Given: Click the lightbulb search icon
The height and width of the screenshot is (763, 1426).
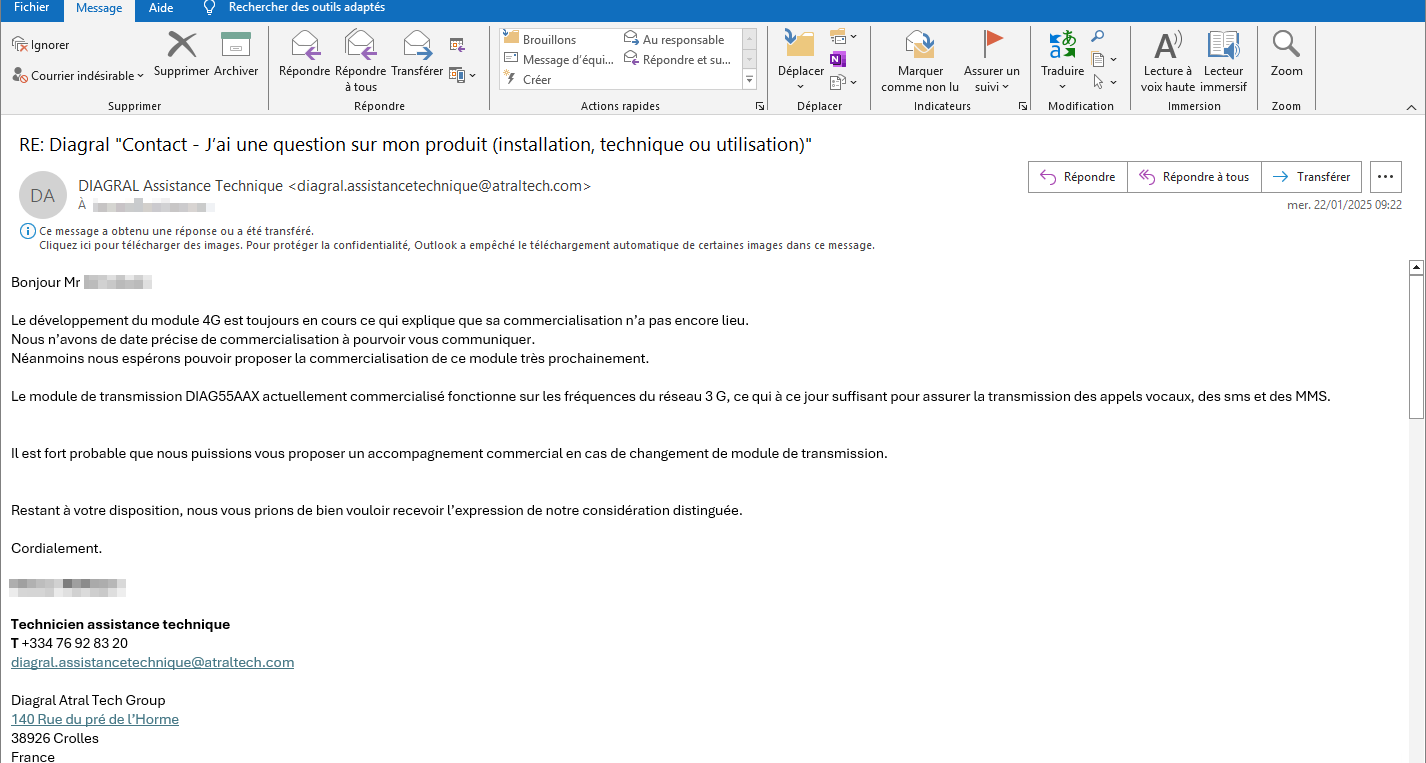Looking at the screenshot, I should click(209, 8).
